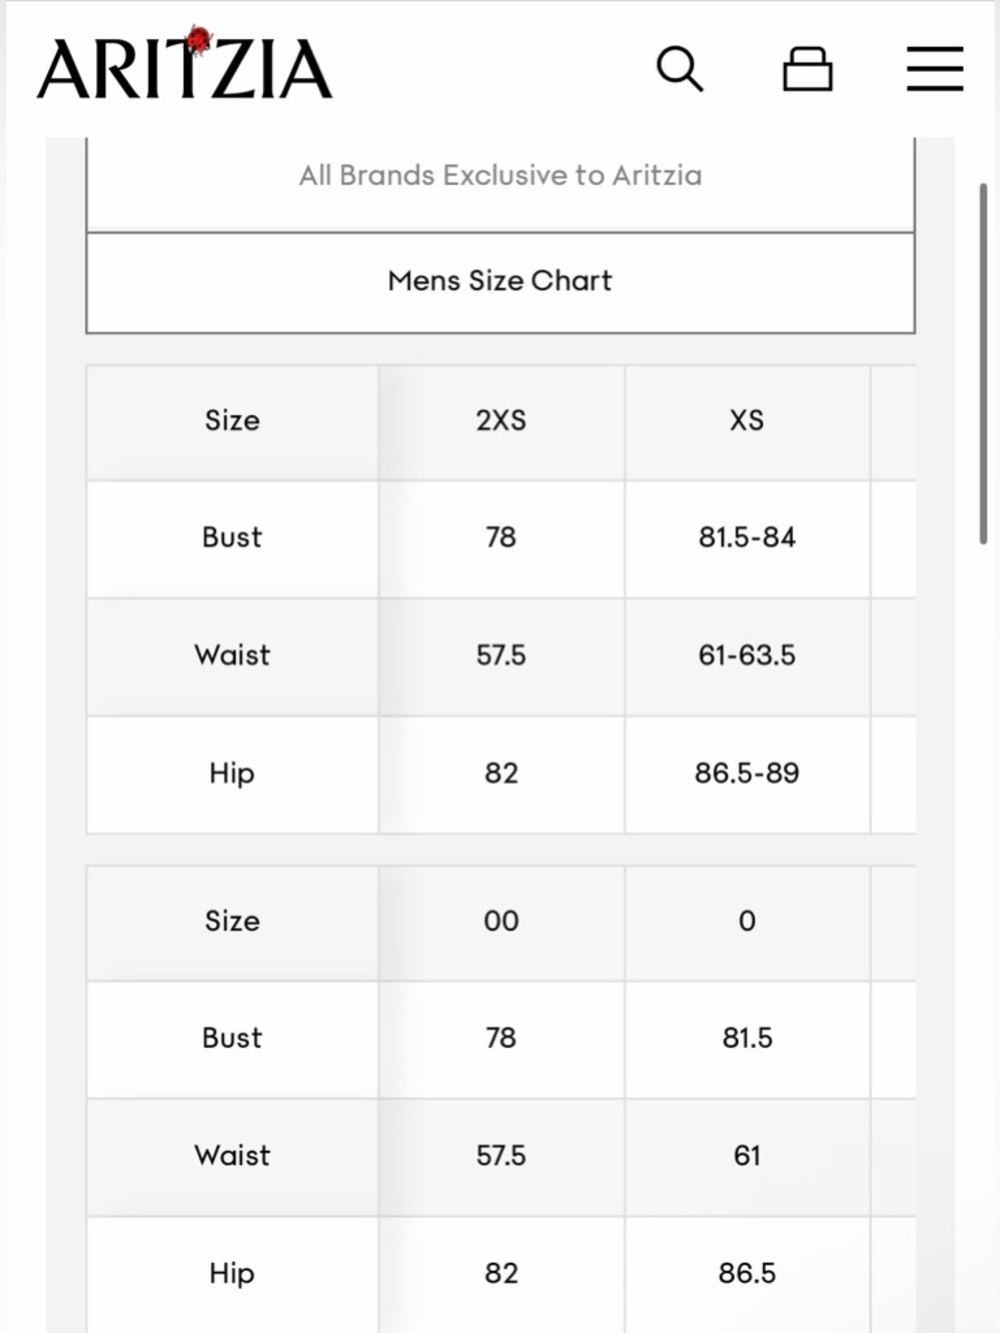Click the XS bust value 81.5-84
Image resolution: width=1000 pixels, height=1333 pixels.
(747, 538)
